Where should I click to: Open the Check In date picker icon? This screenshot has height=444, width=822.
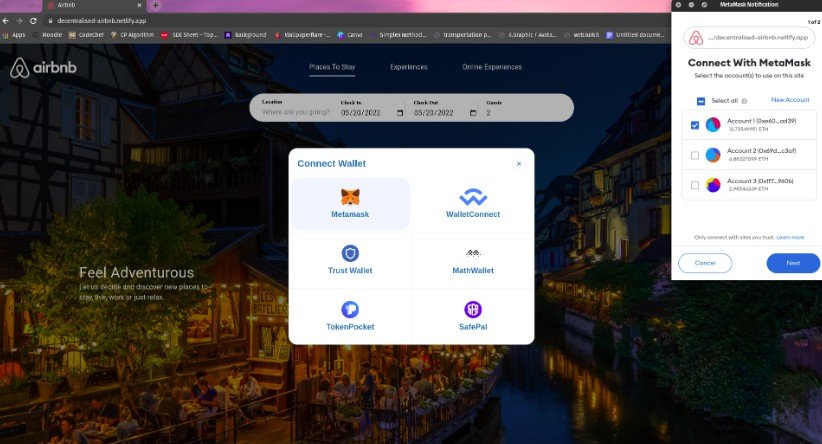pos(400,113)
